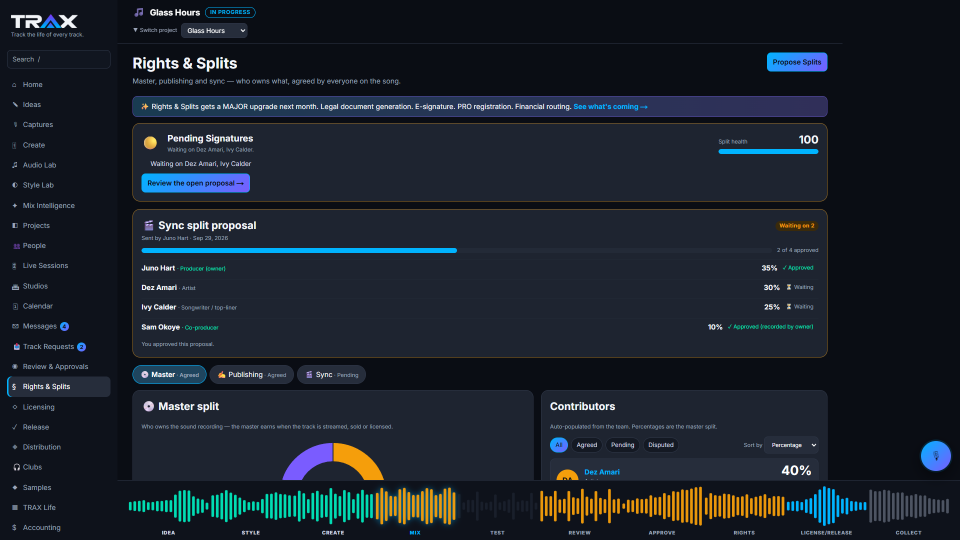Viewport: 960px width, 540px height.
Task: Jump to the IDEA stage on waveform
Action: (168, 509)
